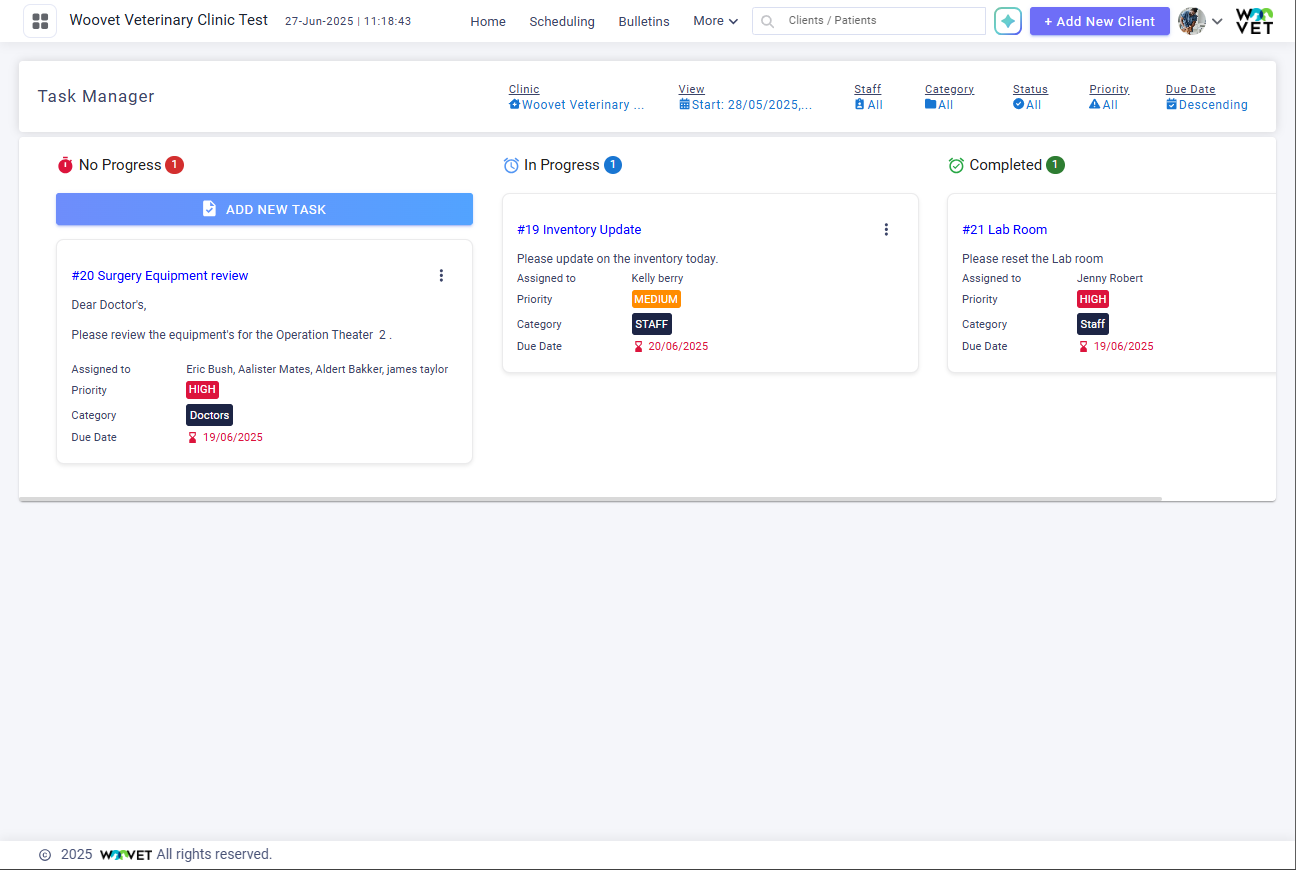This screenshot has width=1296, height=870.
Task: Toggle Due Date sorting from Descending
Action: point(1206,104)
